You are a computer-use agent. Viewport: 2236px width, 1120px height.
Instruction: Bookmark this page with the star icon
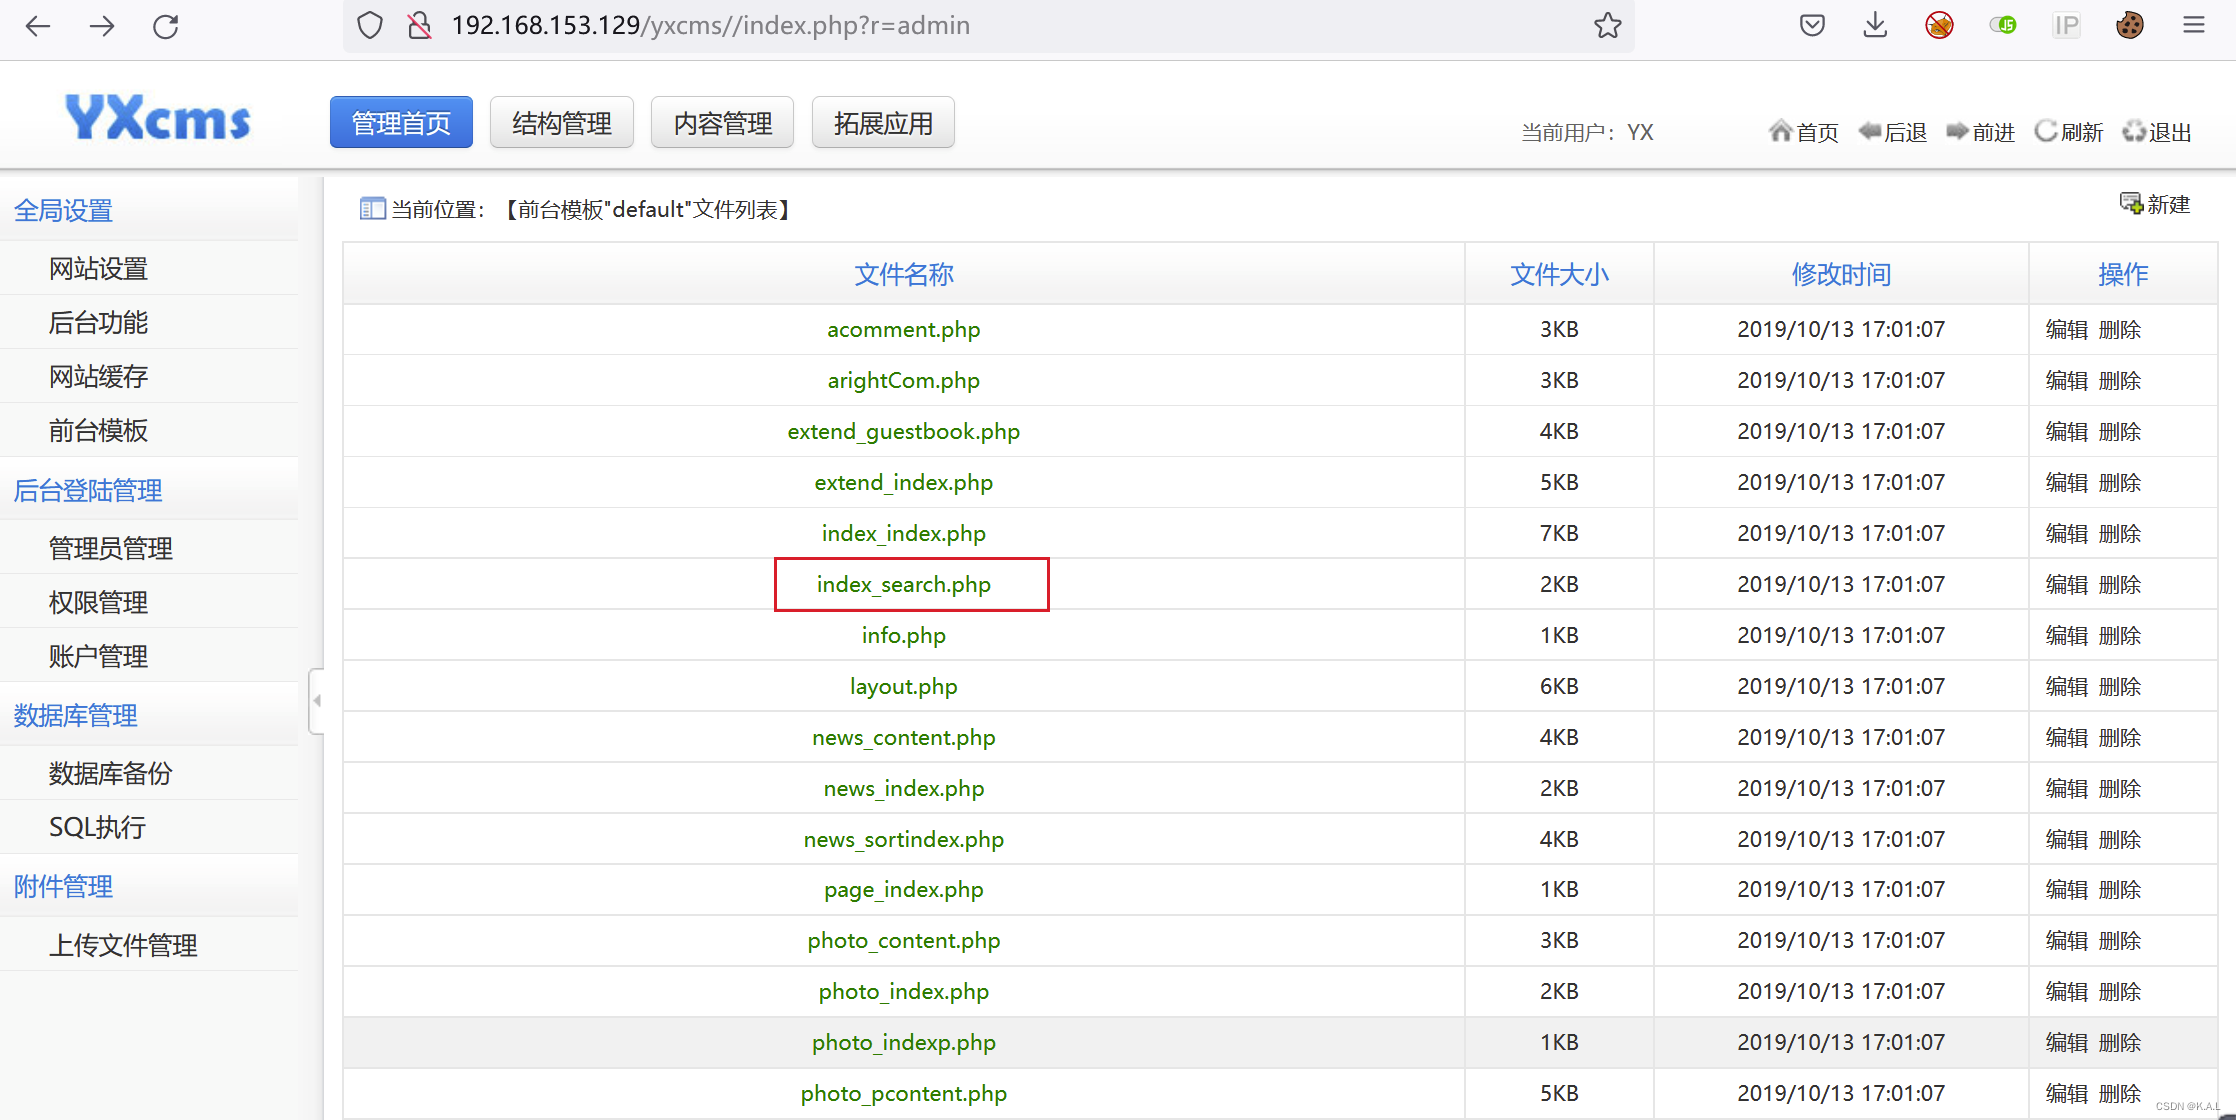pos(1608,25)
